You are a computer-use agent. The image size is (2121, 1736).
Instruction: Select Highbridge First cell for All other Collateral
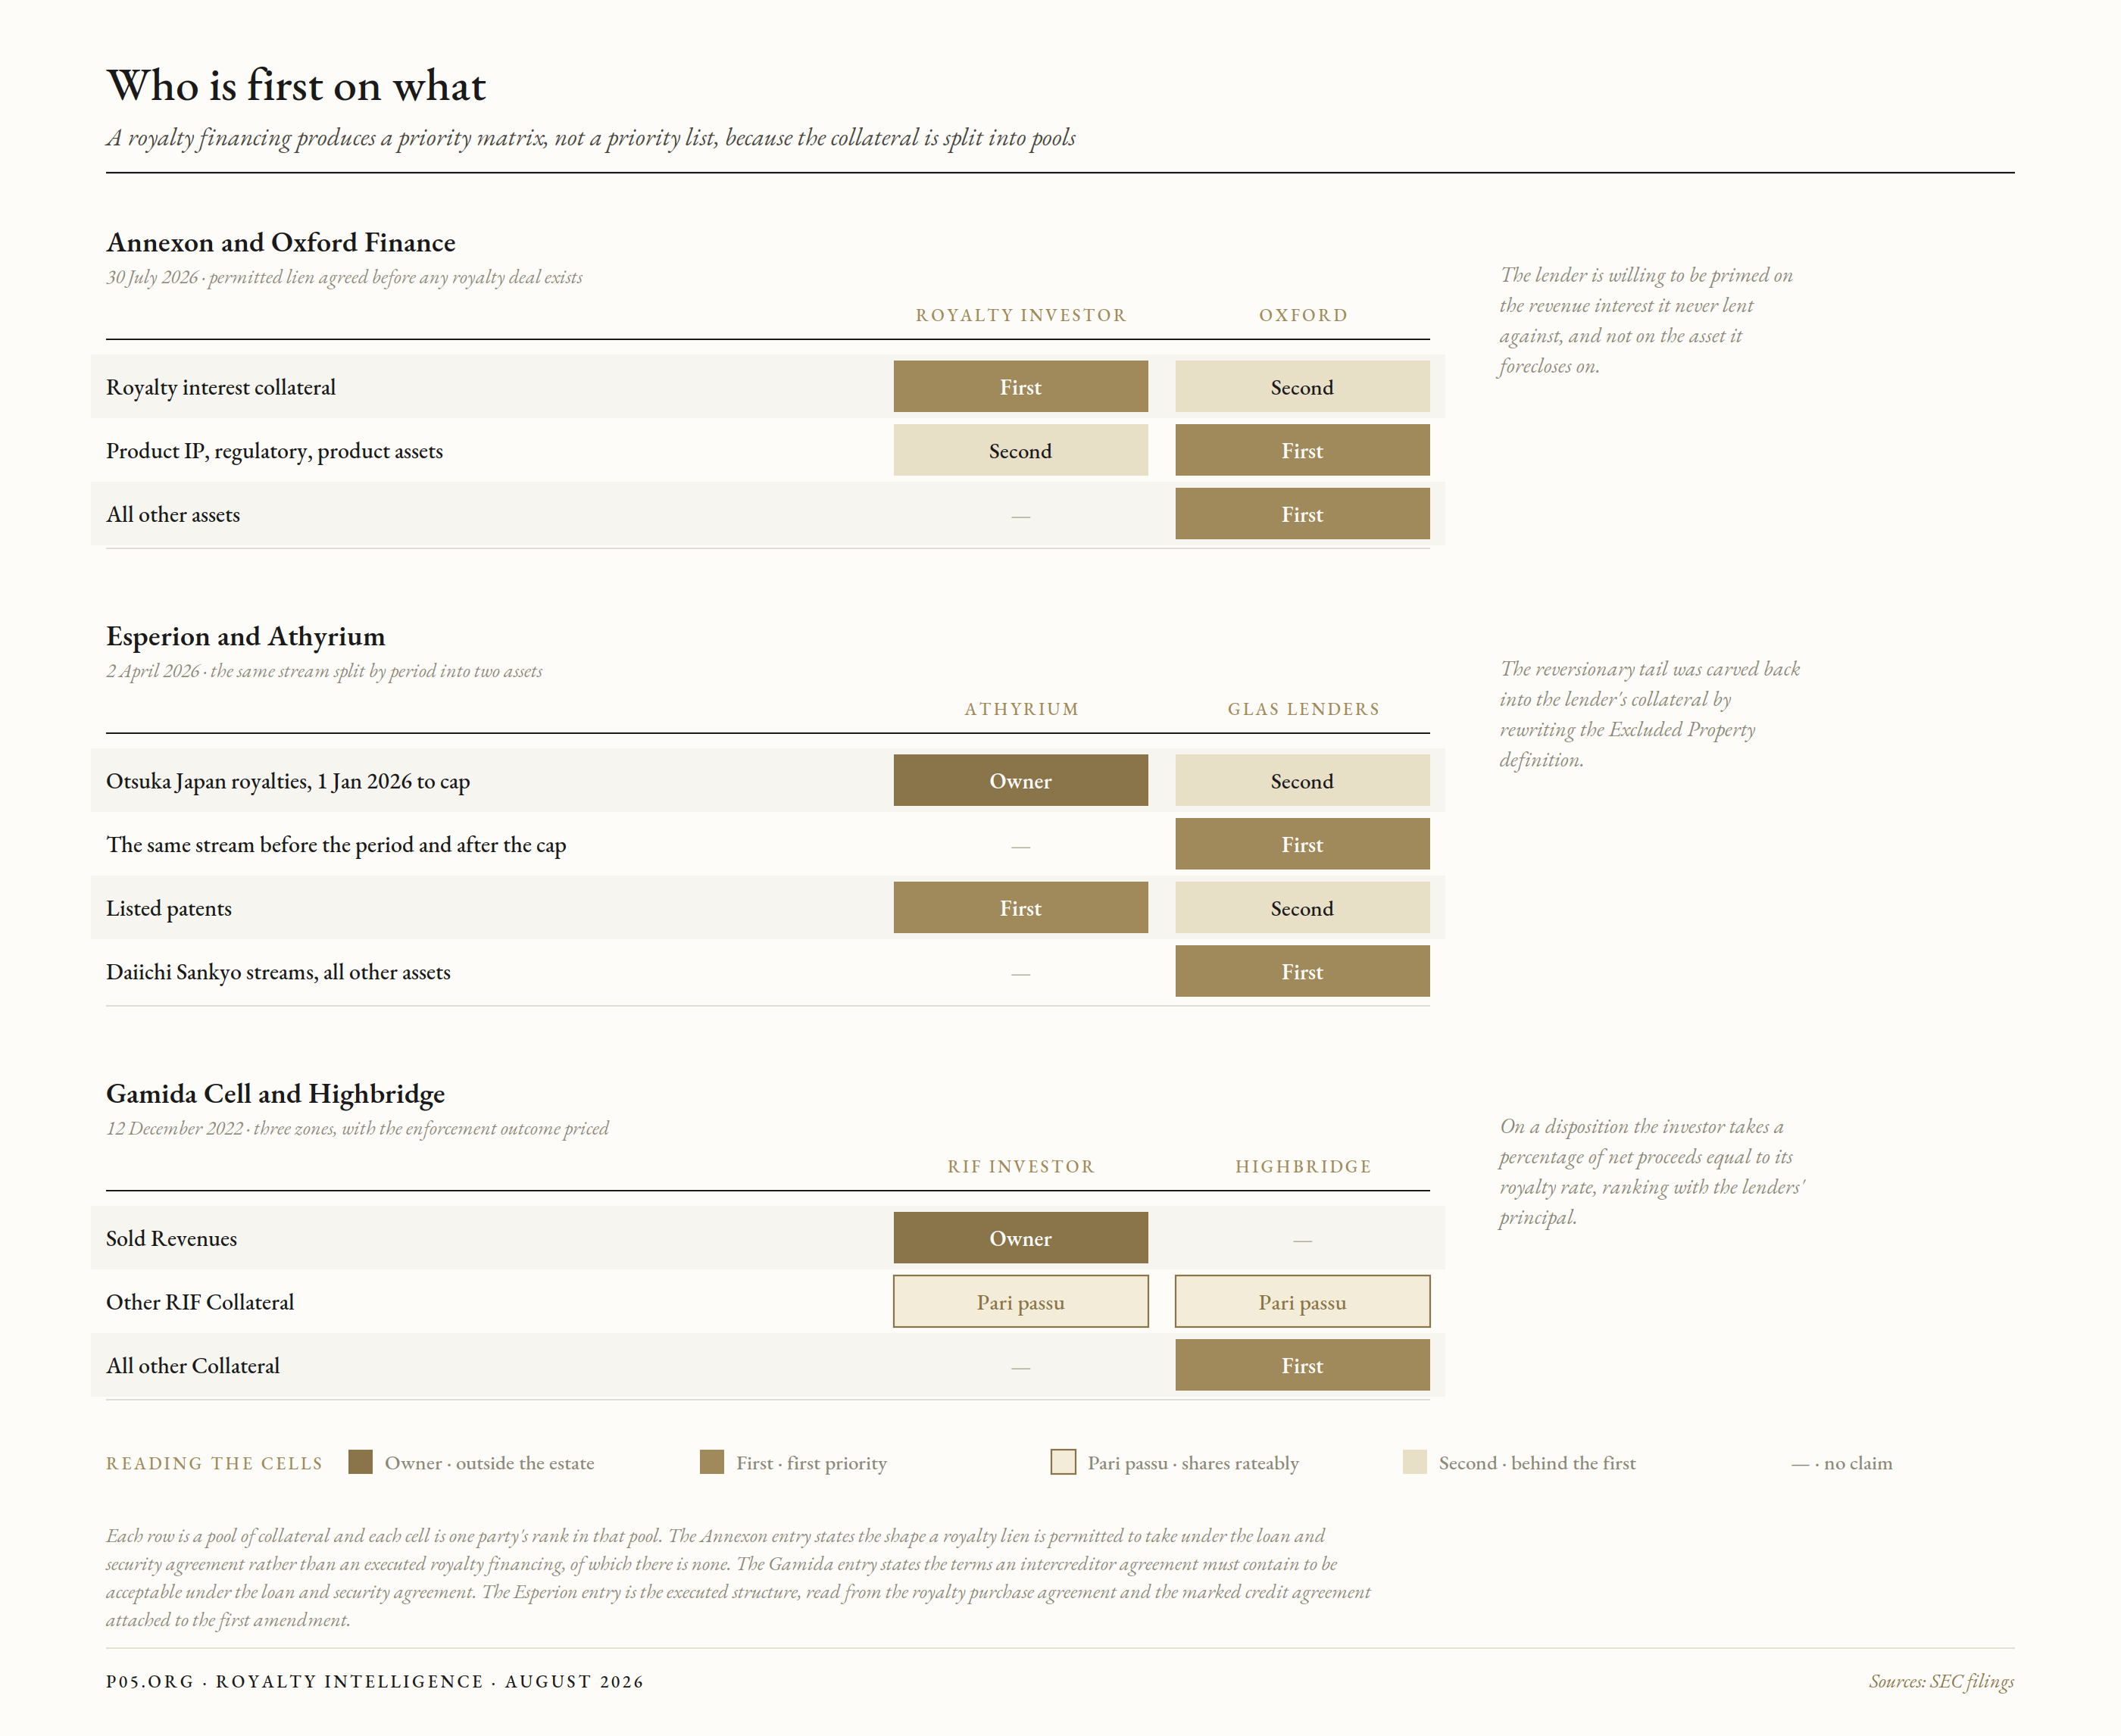(x=1302, y=1365)
